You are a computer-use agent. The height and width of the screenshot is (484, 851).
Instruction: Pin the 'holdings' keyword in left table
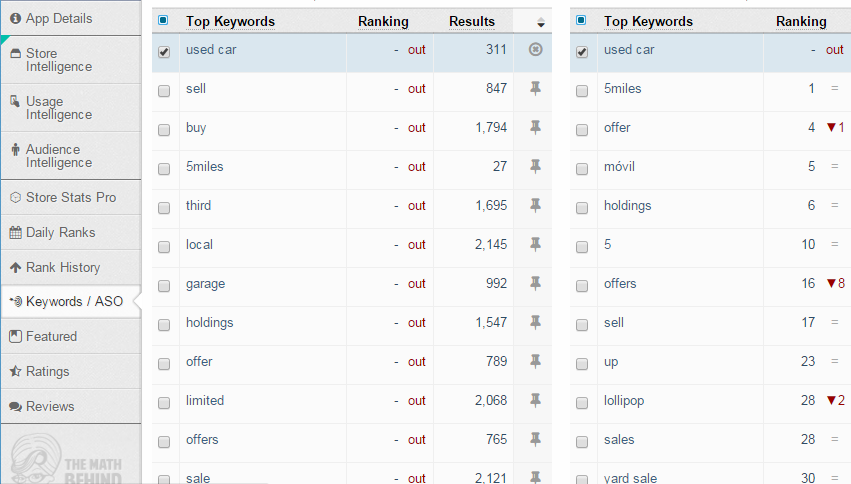(535, 323)
